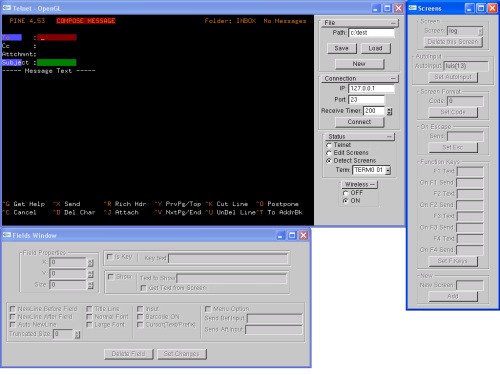The width and height of the screenshot is (500, 375).
Task: Click the Delete Field button
Action: 129,354
